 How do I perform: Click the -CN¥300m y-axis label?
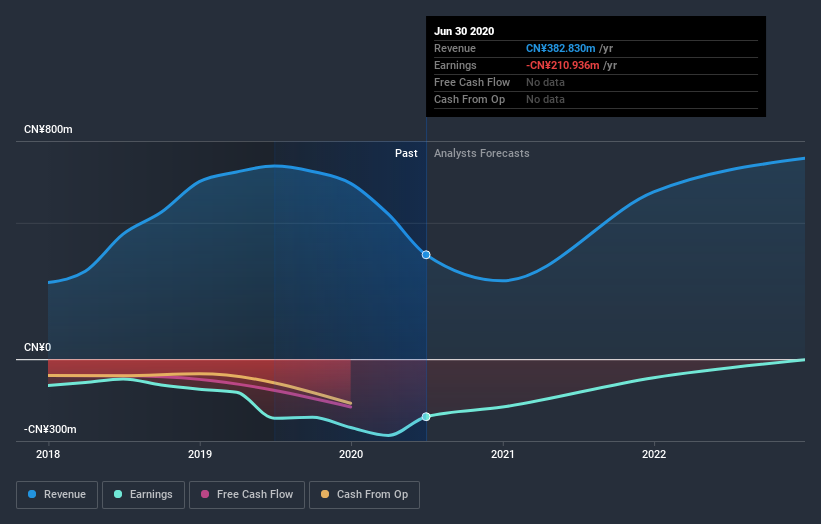pyautogui.click(x=50, y=429)
